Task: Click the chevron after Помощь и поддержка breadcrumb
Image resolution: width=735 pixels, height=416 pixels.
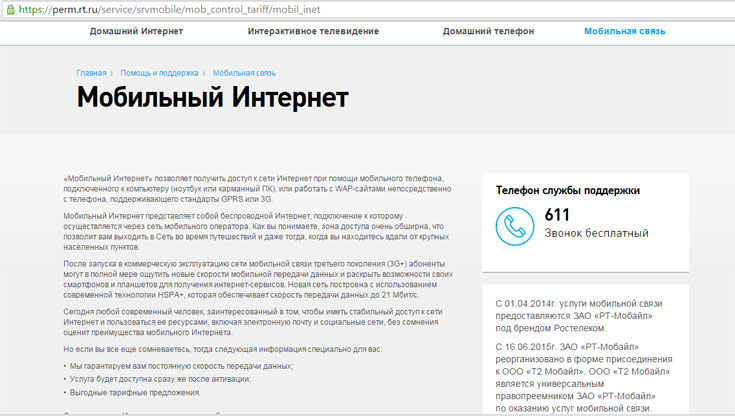Action: point(204,73)
